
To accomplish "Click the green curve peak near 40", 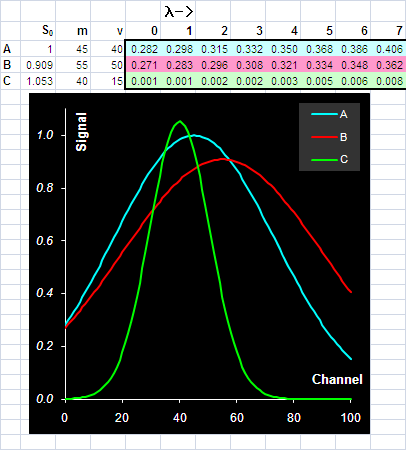I will (x=180, y=121).
